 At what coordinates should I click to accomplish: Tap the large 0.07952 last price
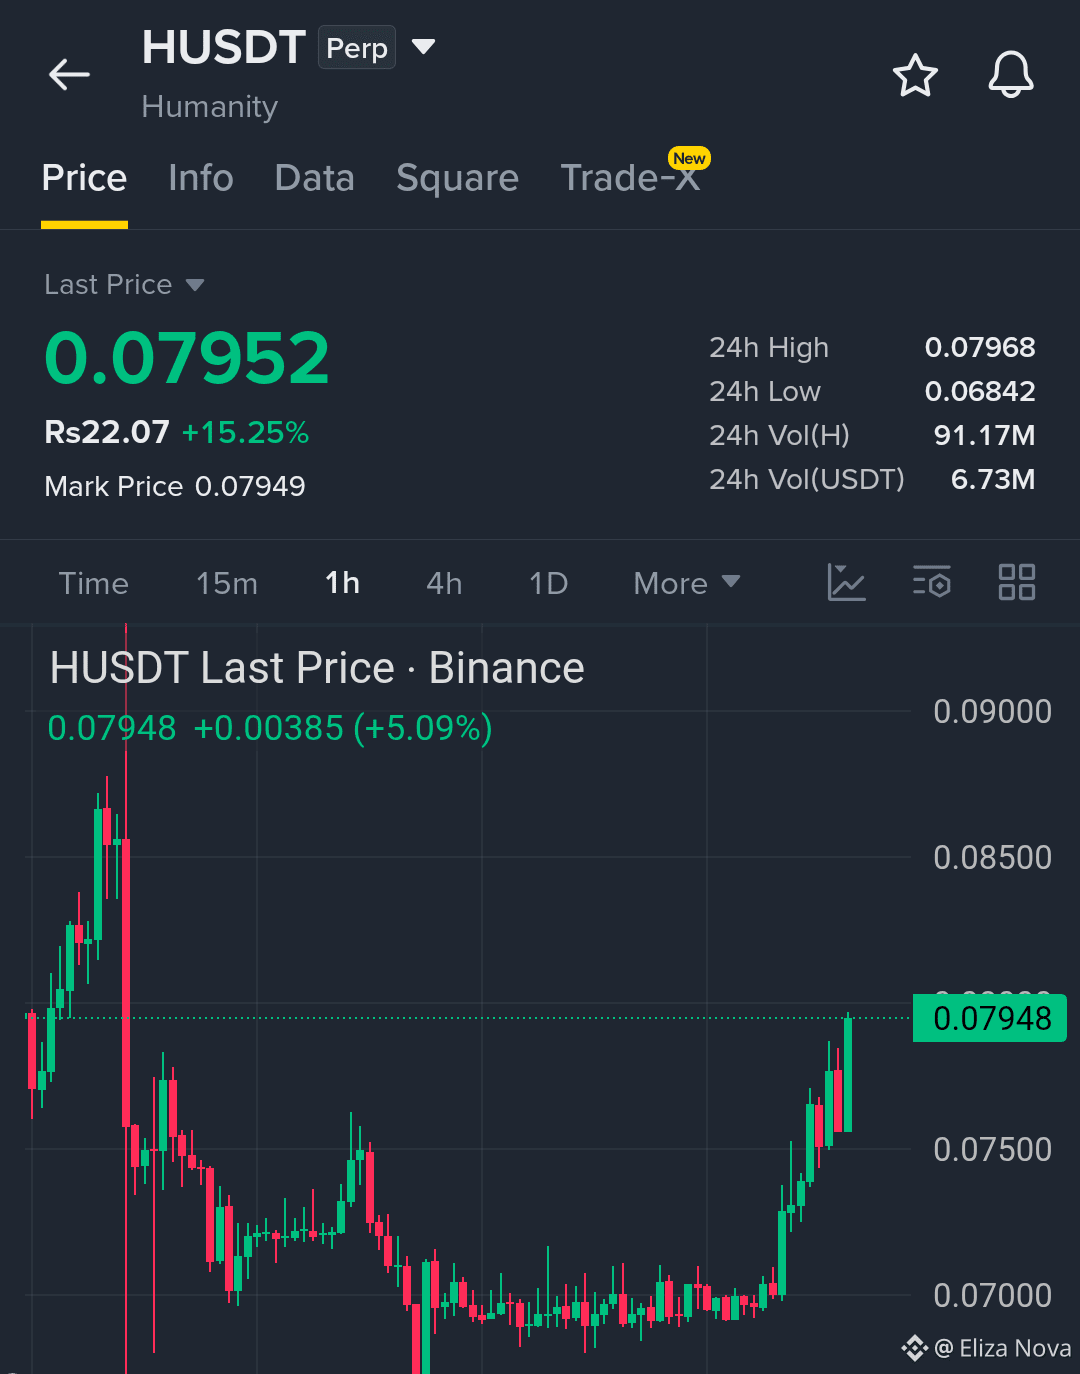187,358
